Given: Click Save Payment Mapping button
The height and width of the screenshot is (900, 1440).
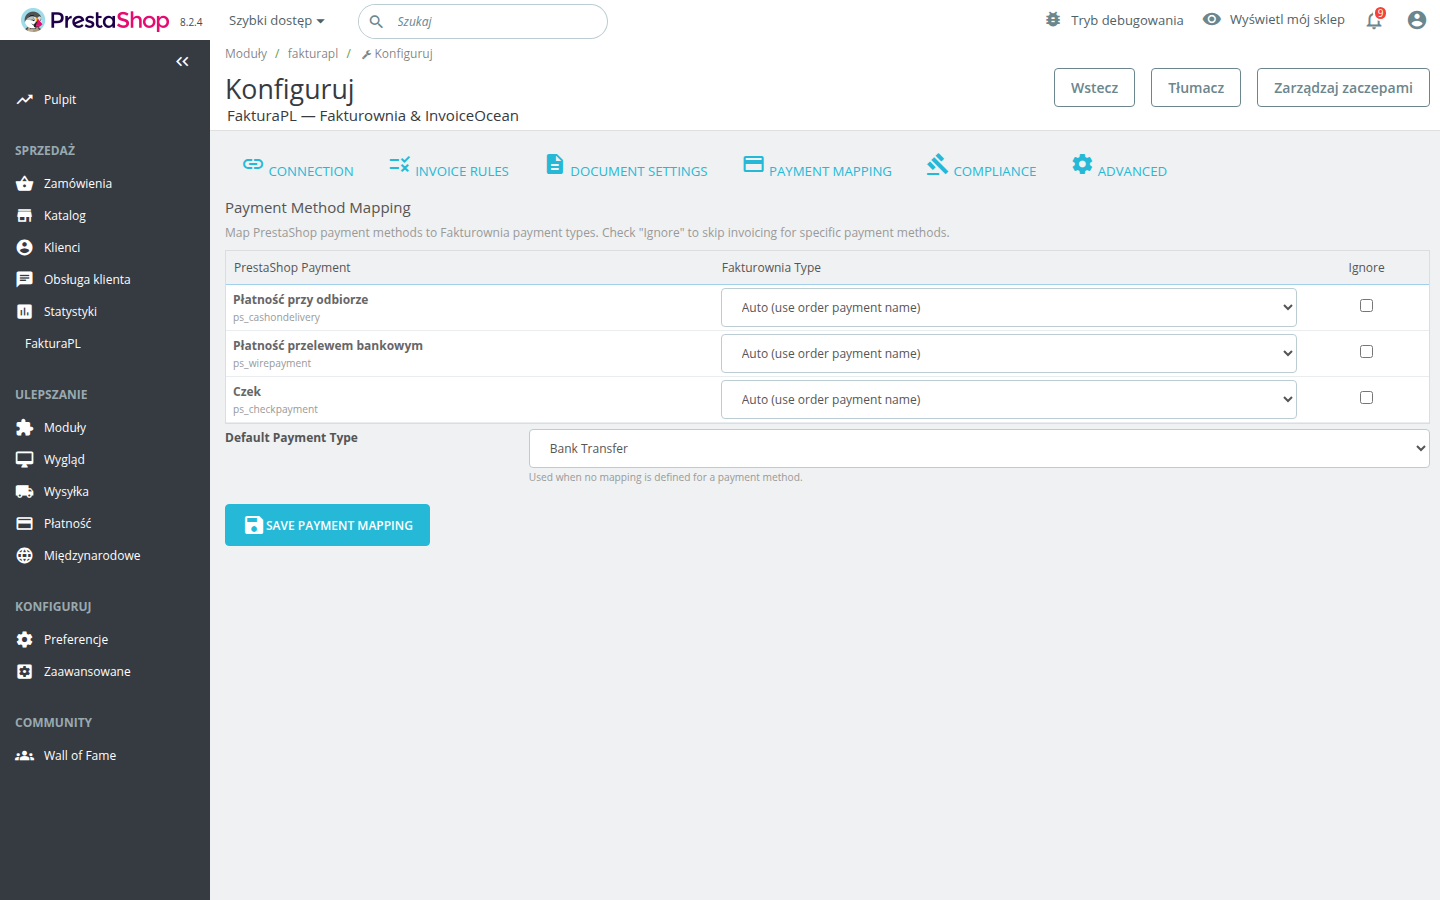Looking at the screenshot, I should point(327,525).
